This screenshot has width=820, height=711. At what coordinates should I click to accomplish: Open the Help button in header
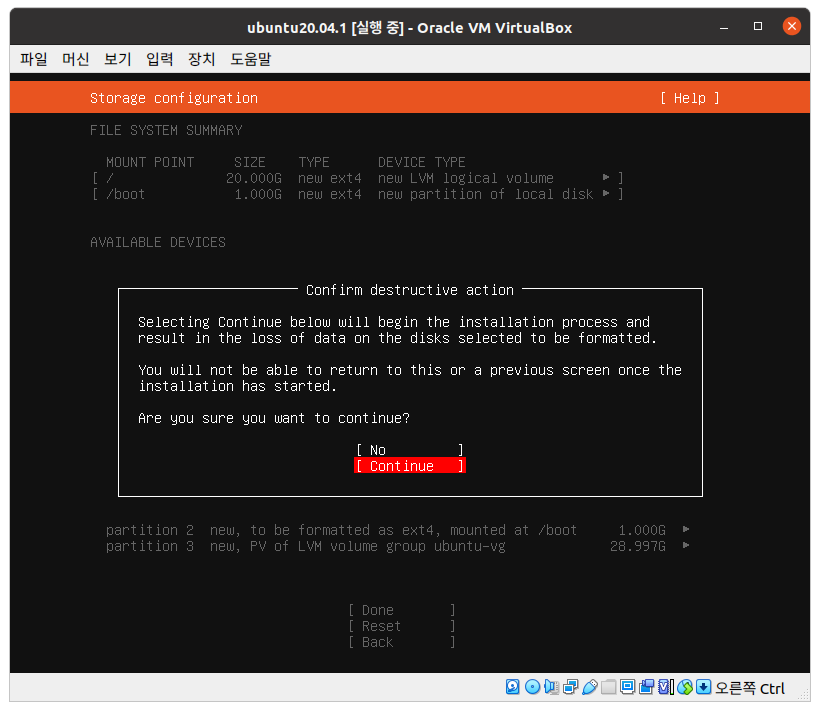click(x=689, y=98)
